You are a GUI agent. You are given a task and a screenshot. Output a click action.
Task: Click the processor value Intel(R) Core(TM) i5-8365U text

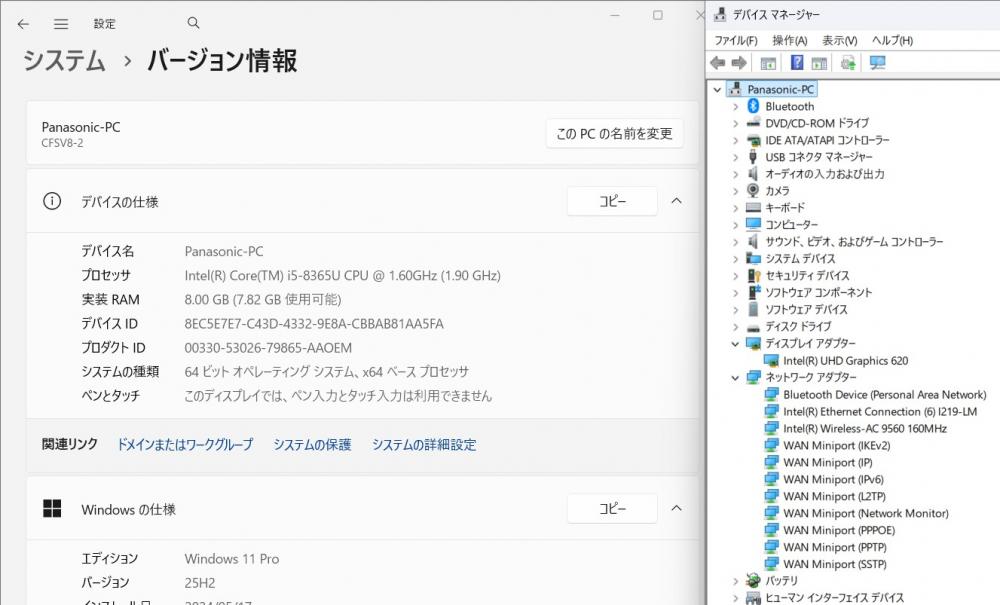(342, 275)
